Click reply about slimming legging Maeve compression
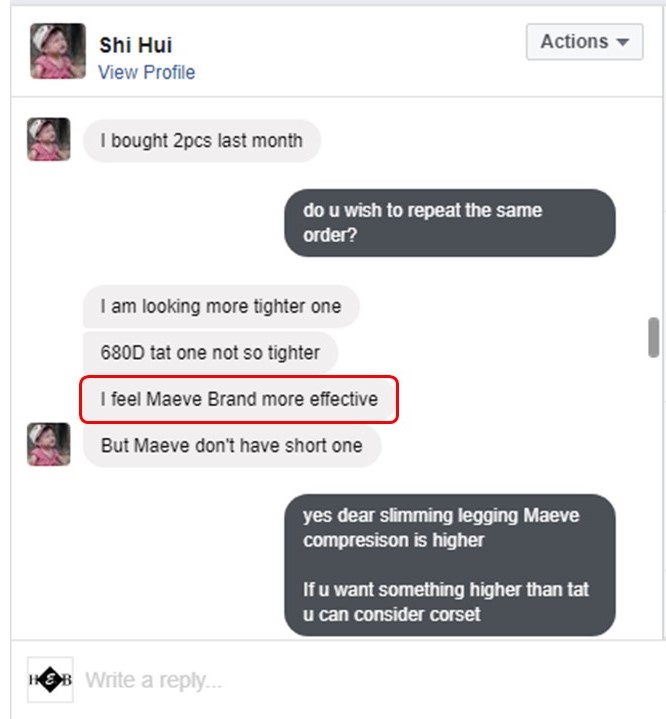Screen dimensions: 666x719 450,565
